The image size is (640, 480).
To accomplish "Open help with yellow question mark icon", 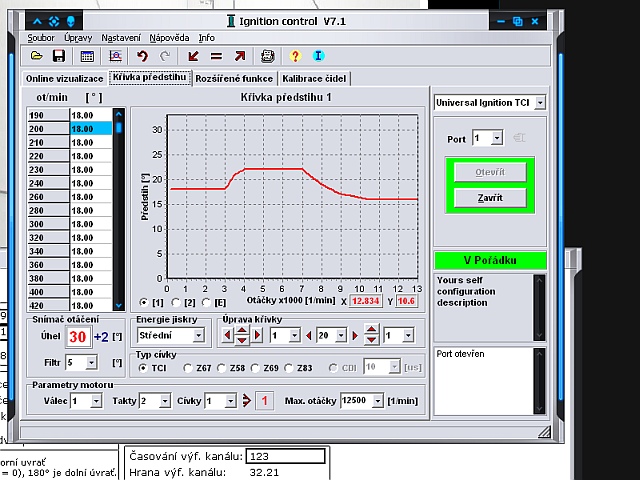I will pyautogui.click(x=295, y=56).
